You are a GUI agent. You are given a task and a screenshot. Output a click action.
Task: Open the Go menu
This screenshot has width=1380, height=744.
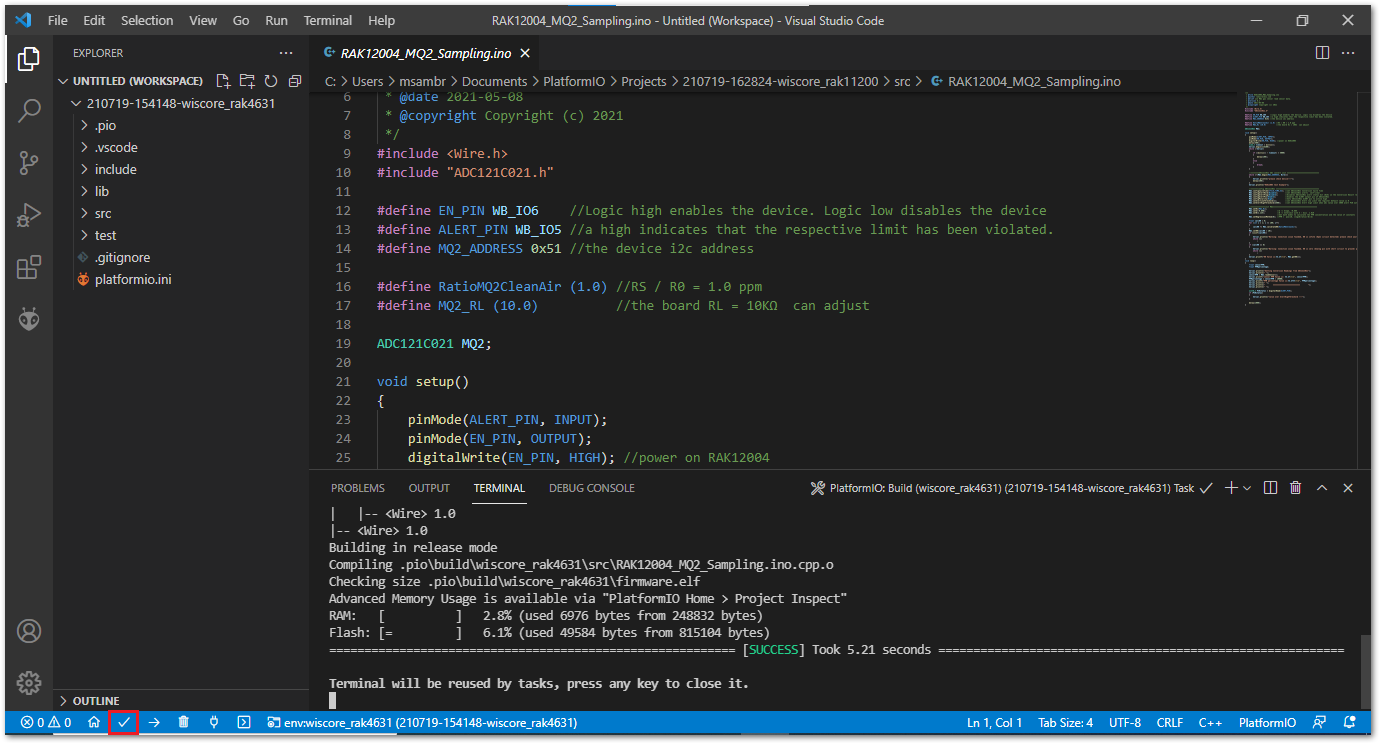[241, 20]
